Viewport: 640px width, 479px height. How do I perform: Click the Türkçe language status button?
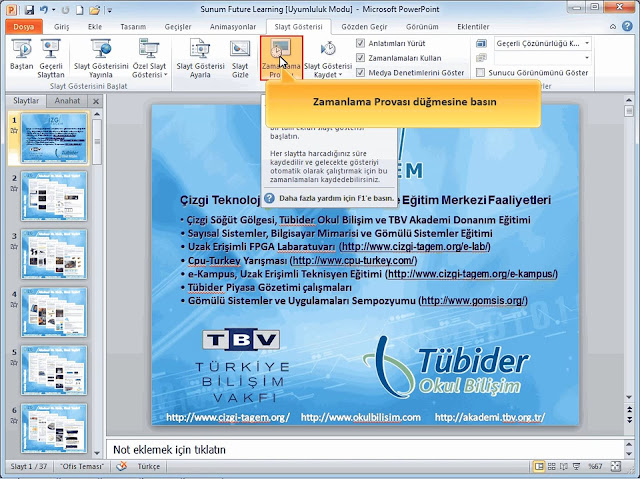tap(149, 466)
